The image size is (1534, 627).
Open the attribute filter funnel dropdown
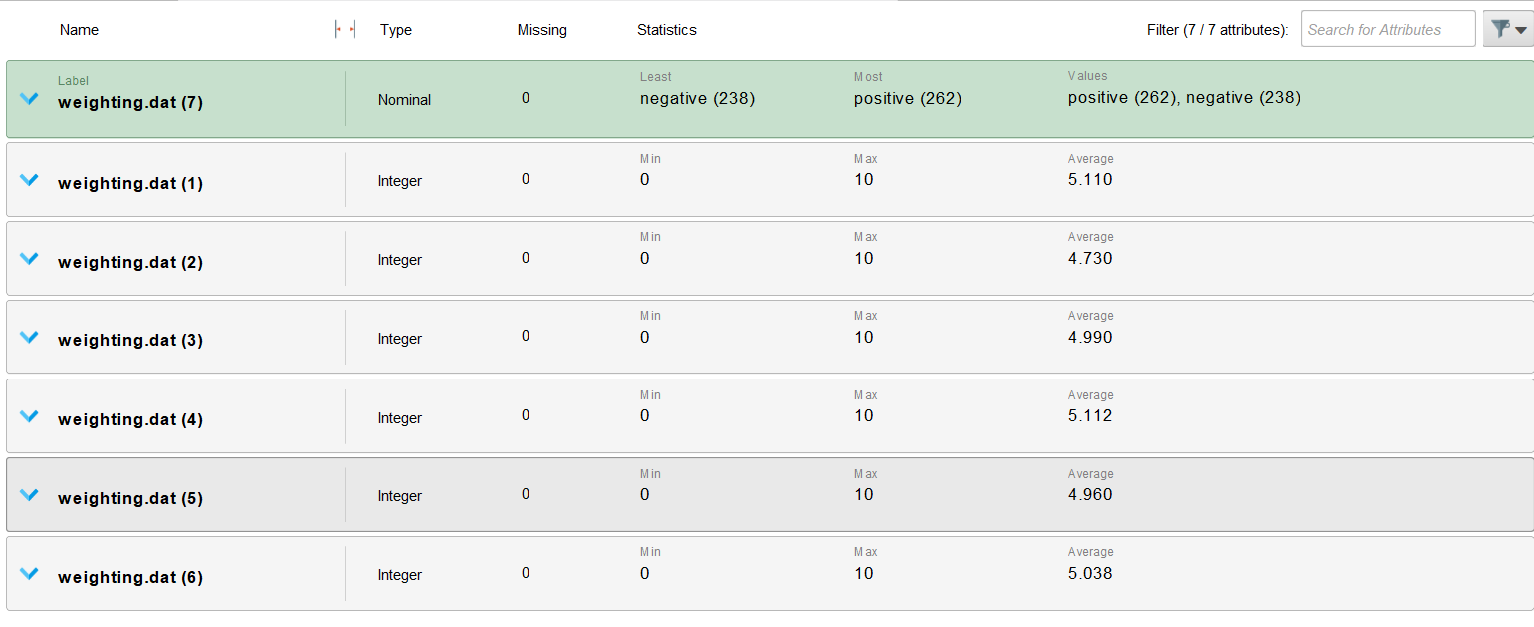[1508, 29]
